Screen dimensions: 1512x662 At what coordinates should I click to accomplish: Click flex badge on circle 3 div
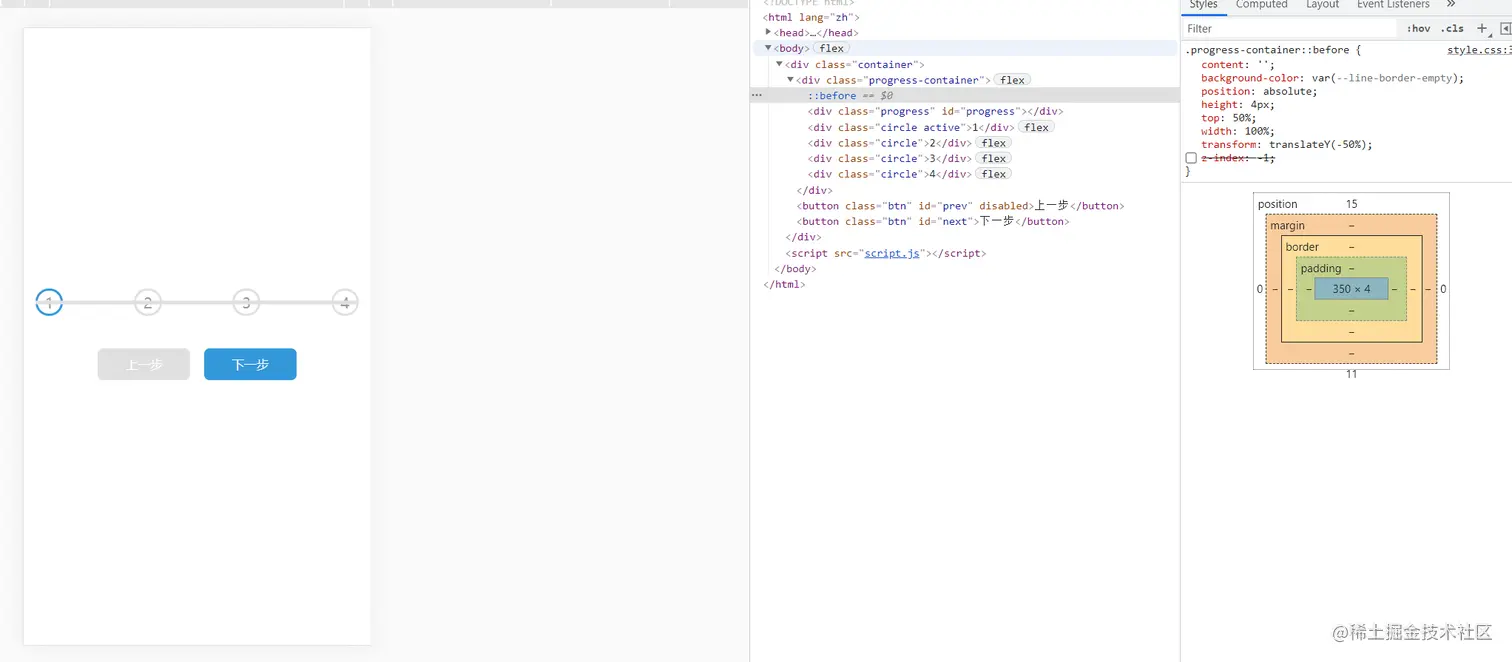click(x=993, y=158)
